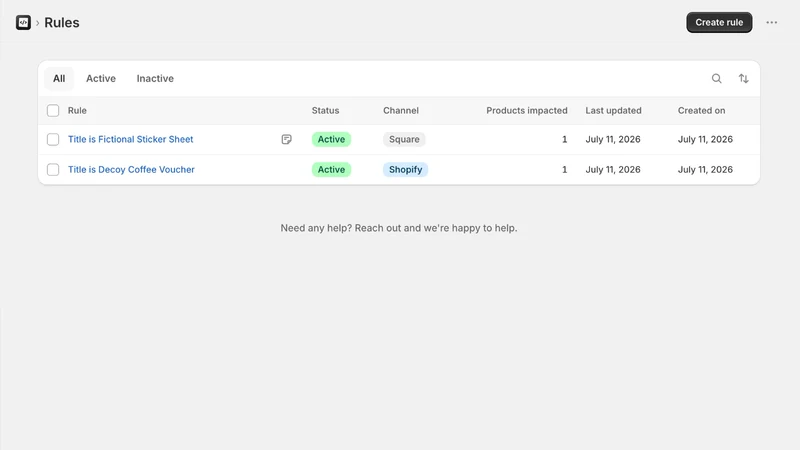
Task: Check the Title is Decoy Coffee Voucher row
Action: tap(53, 169)
